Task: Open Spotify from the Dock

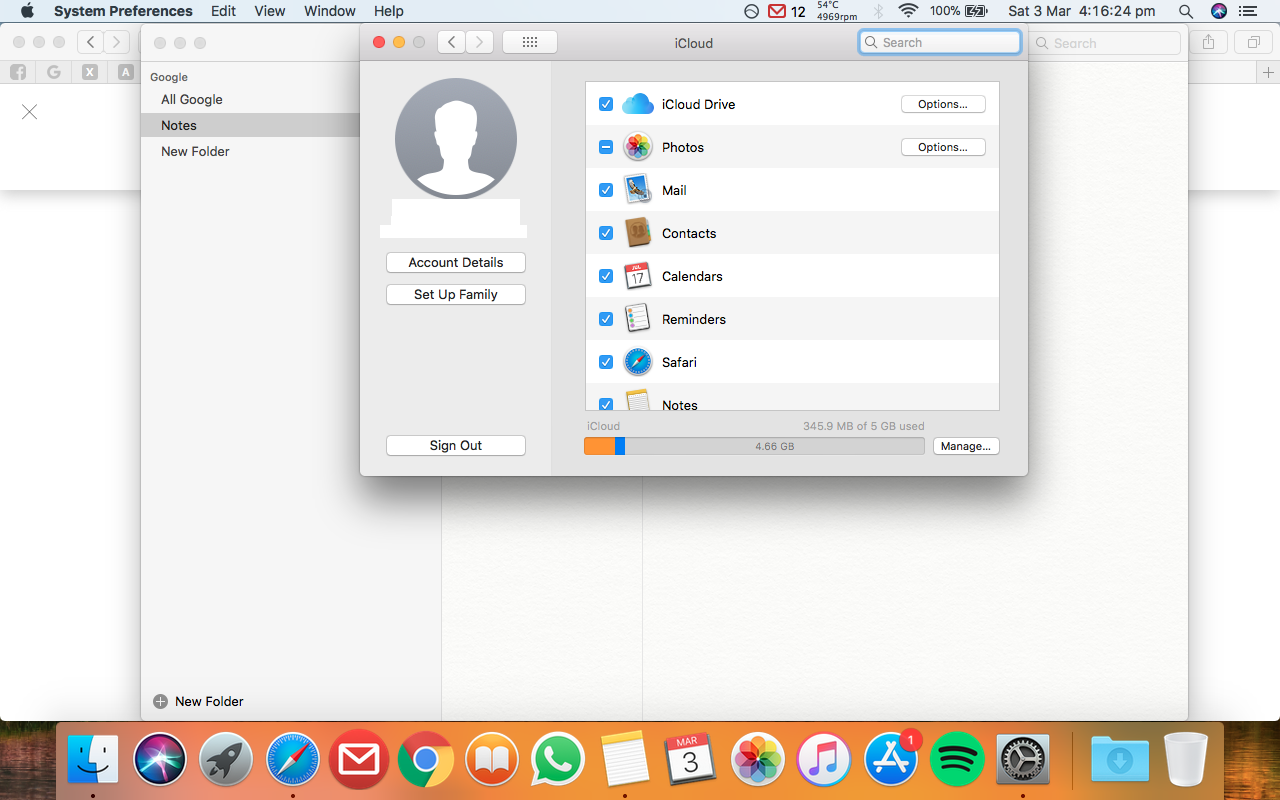Action: tap(957, 759)
